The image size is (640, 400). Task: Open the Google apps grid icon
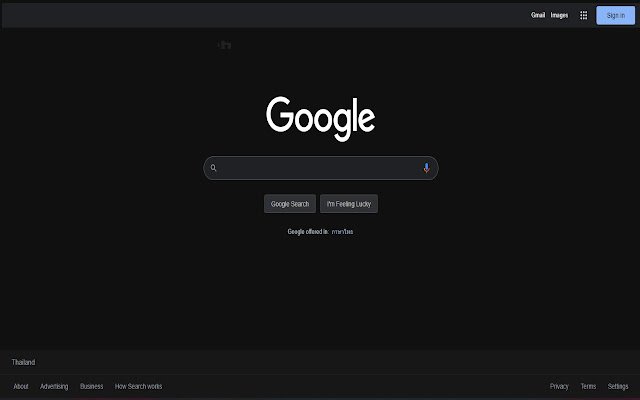coord(584,15)
